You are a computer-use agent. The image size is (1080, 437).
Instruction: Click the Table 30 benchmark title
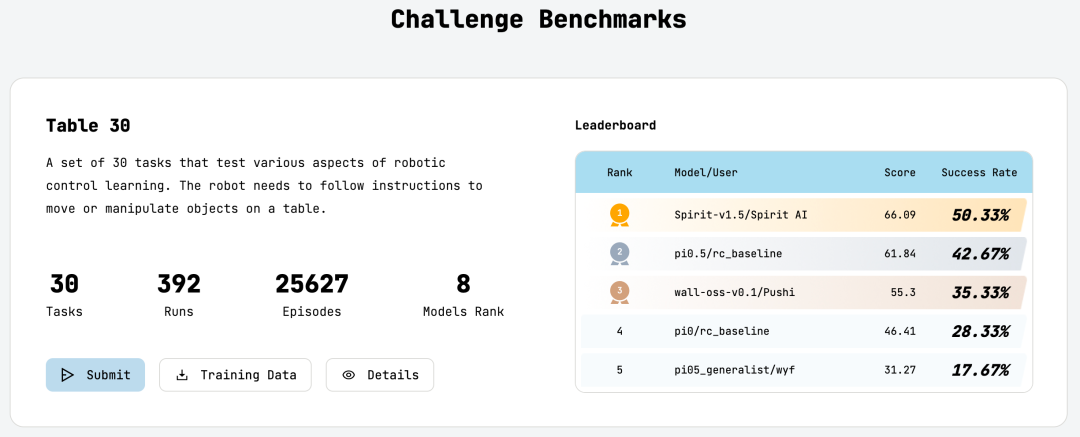pos(88,125)
